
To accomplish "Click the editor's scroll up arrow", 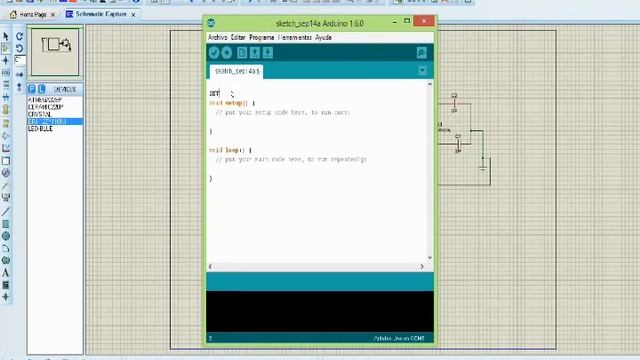I will [430, 84].
